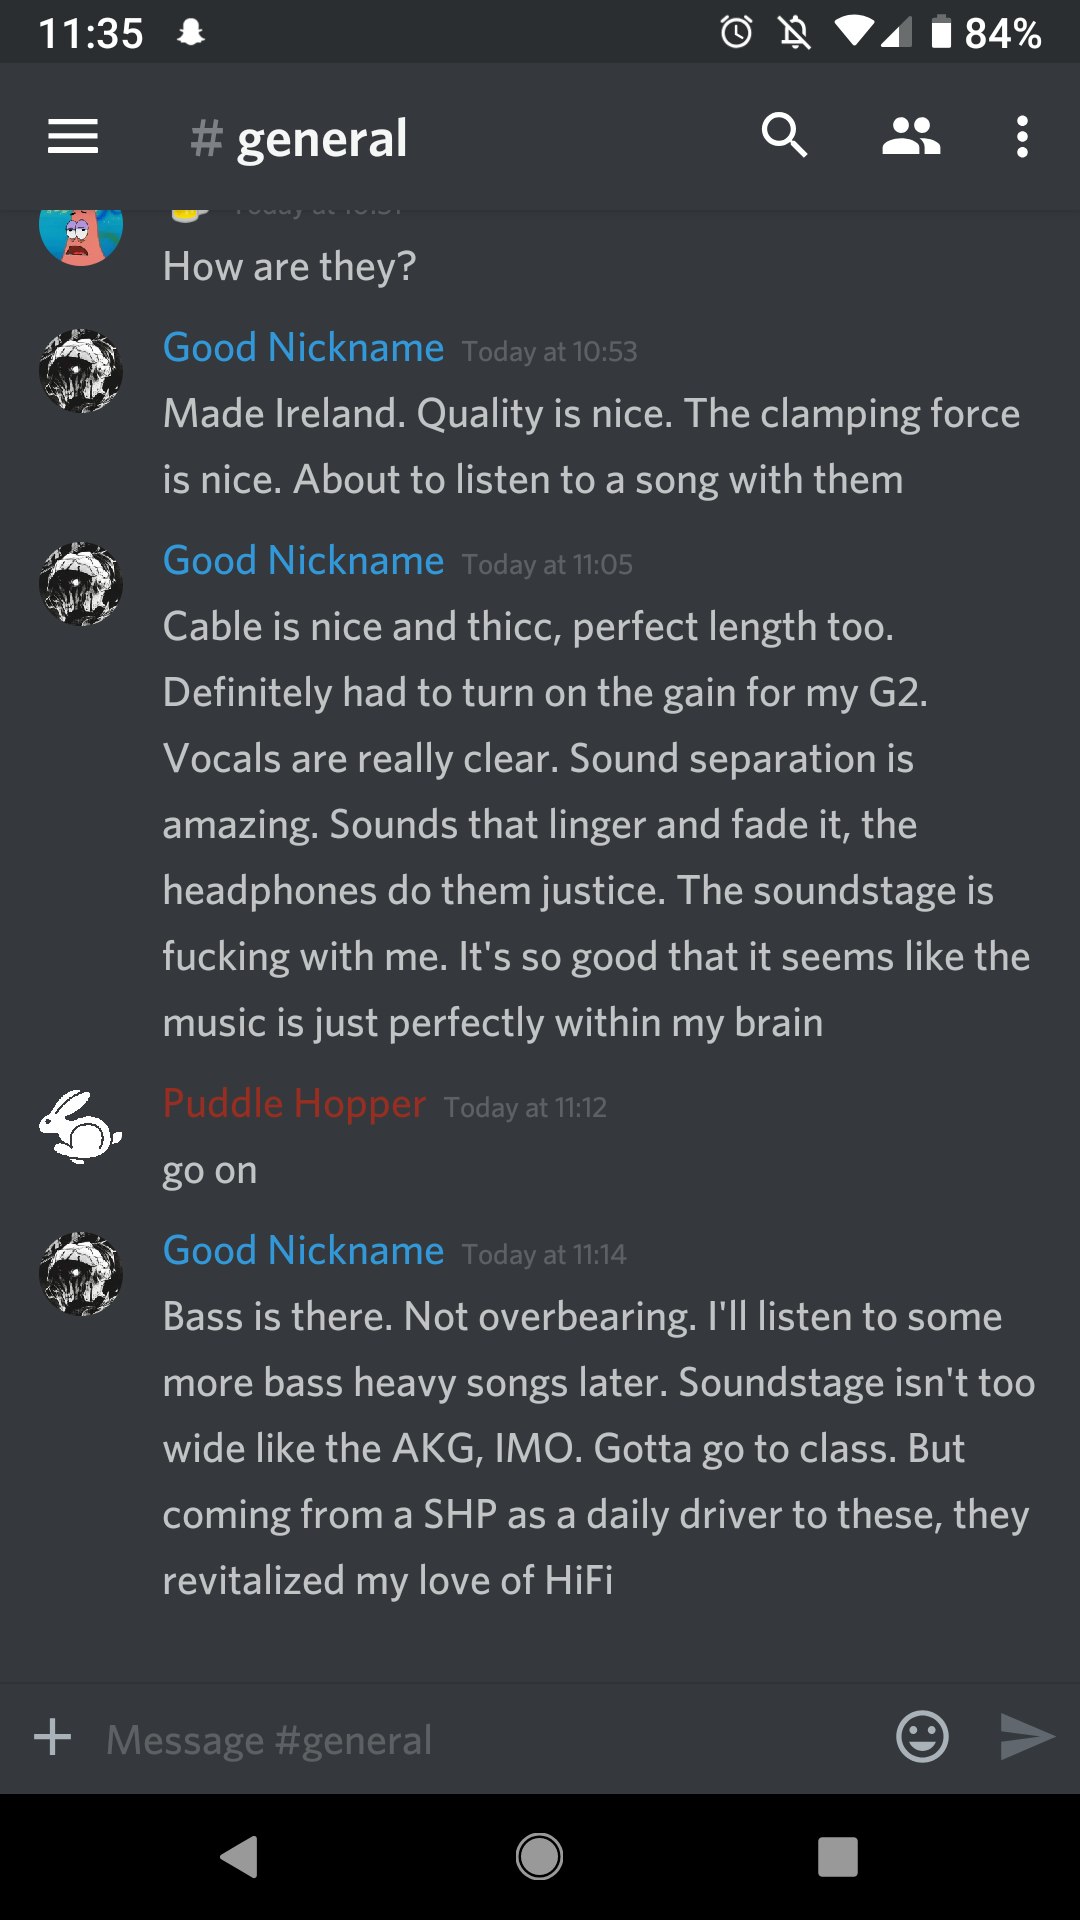Tap the "go on" message
The image size is (1080, 1920).
pos(210,1170)
